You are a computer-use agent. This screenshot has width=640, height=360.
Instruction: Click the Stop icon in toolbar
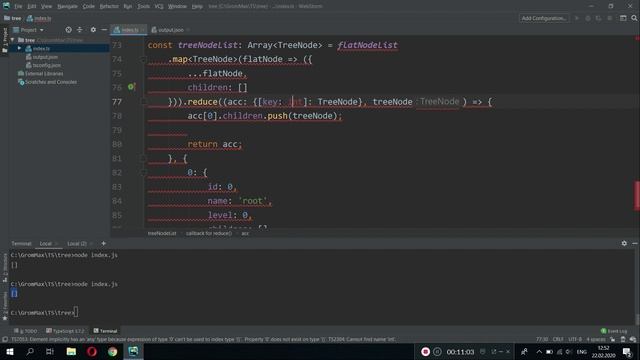pyautogui.click(x=610, y=18)
